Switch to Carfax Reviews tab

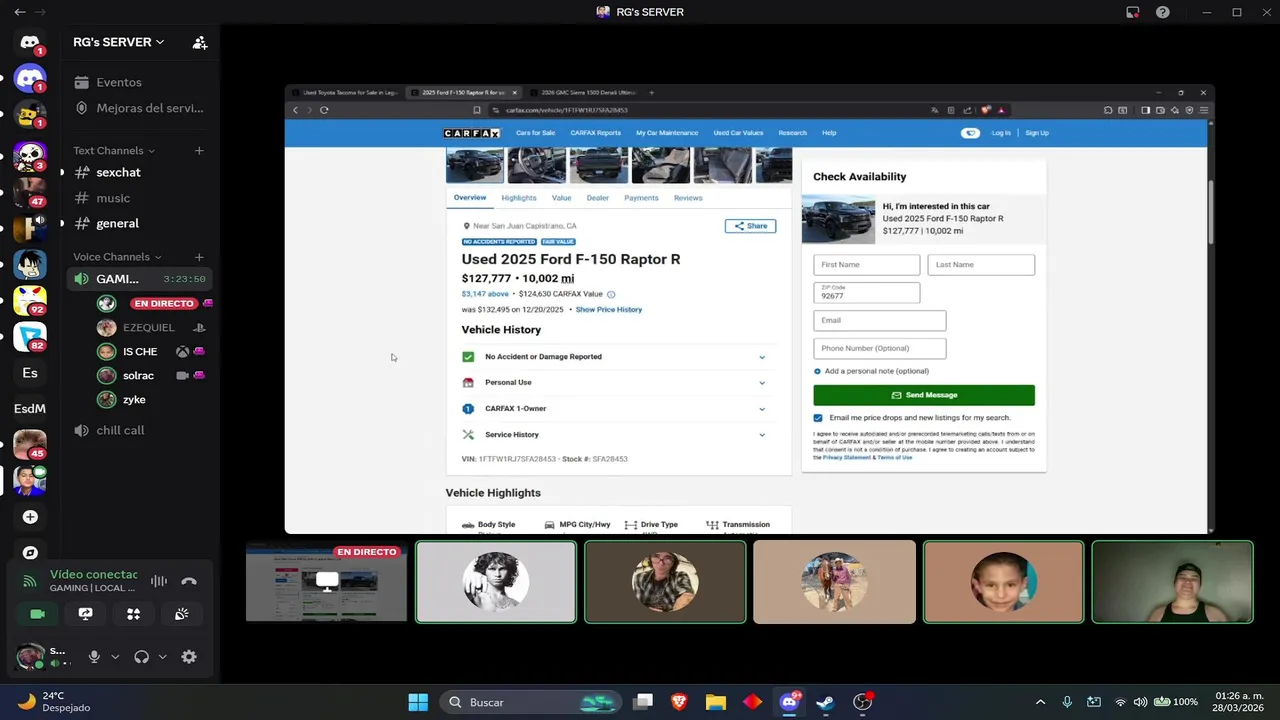click(x=688, y=198)
